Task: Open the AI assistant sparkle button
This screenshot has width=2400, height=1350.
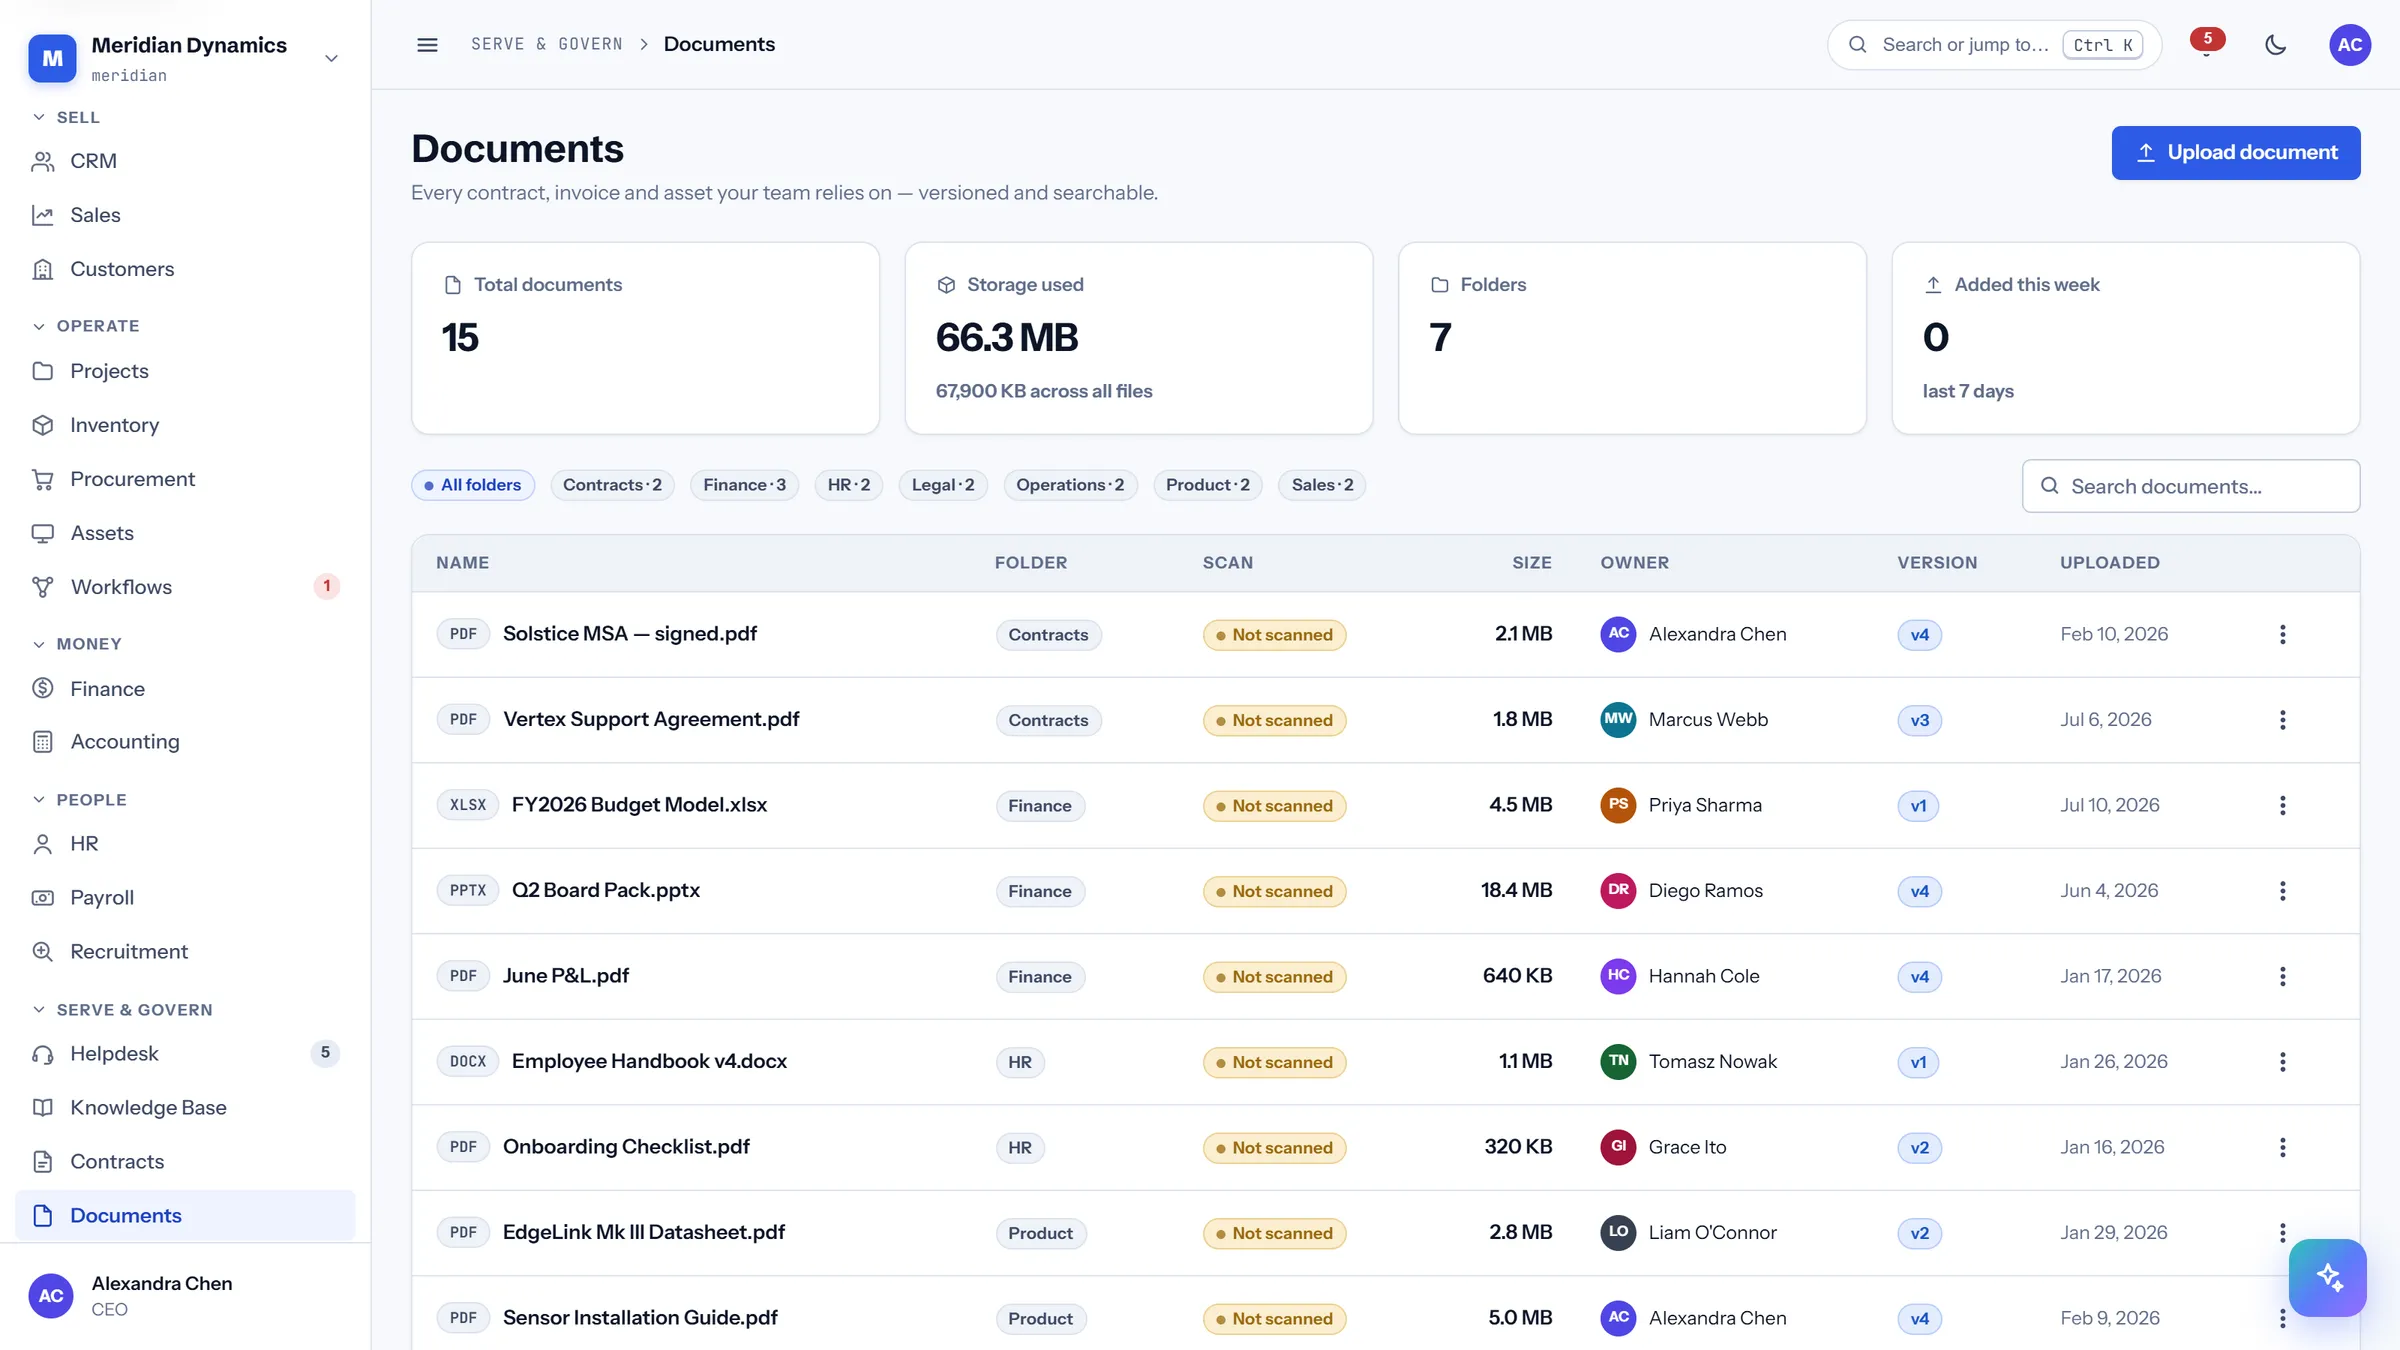Action: tap(2327, 1277)
